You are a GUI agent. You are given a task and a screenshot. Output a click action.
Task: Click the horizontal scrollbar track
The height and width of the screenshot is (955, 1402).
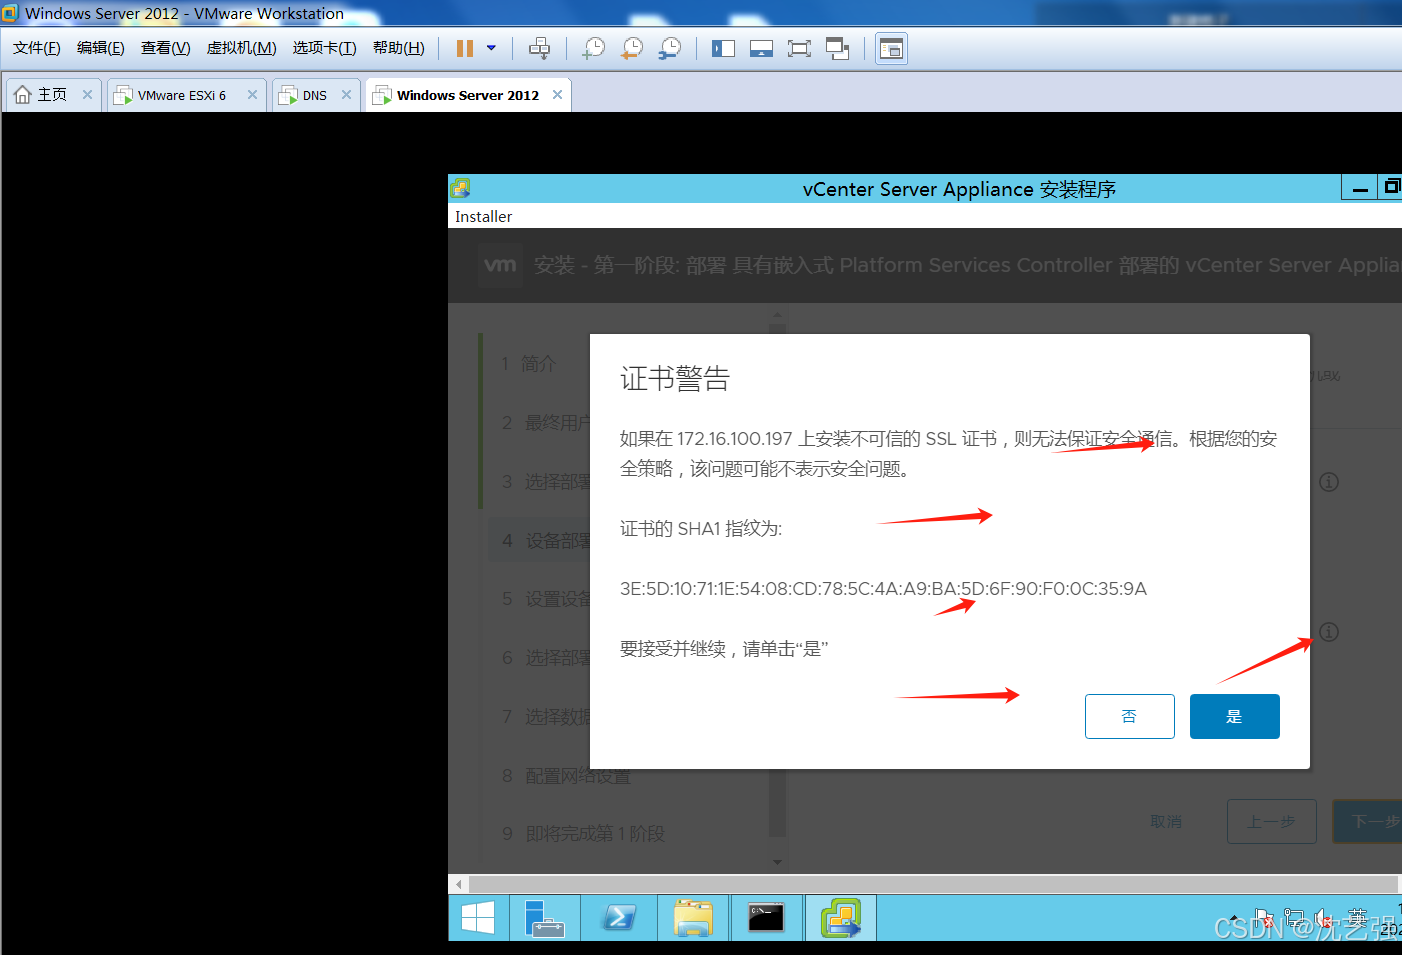click(933, 884)
